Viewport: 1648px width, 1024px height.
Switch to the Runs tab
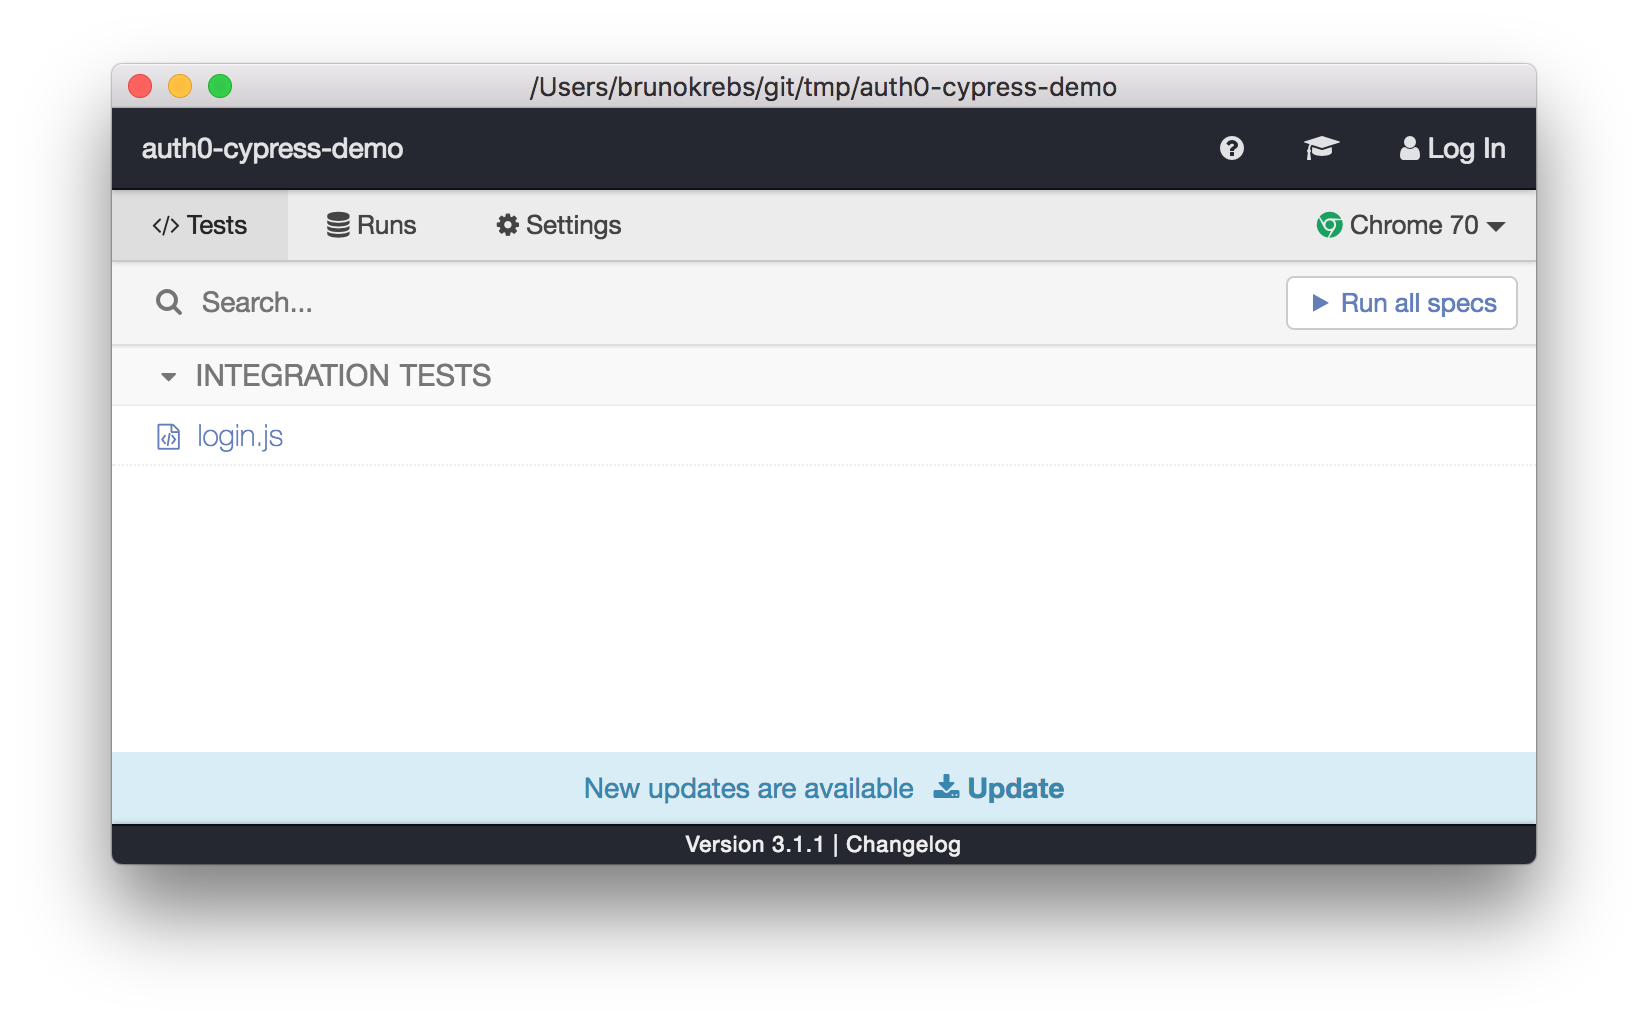pyautogui.click(x=372, y=225)
